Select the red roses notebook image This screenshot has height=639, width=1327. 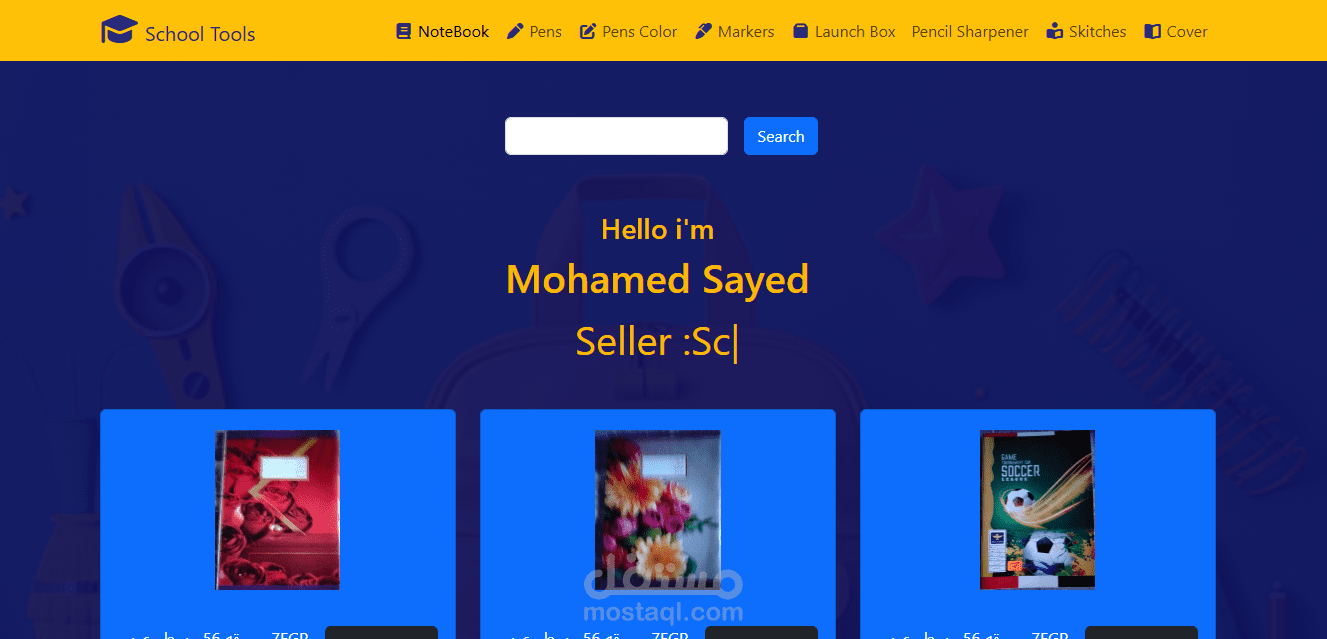click(278, 509)
